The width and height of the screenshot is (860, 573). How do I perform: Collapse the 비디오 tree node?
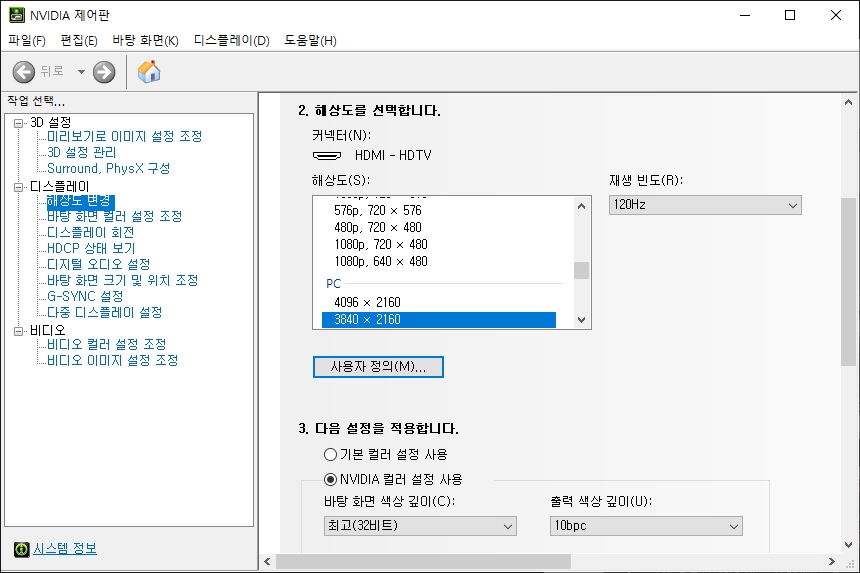point(19,331)
